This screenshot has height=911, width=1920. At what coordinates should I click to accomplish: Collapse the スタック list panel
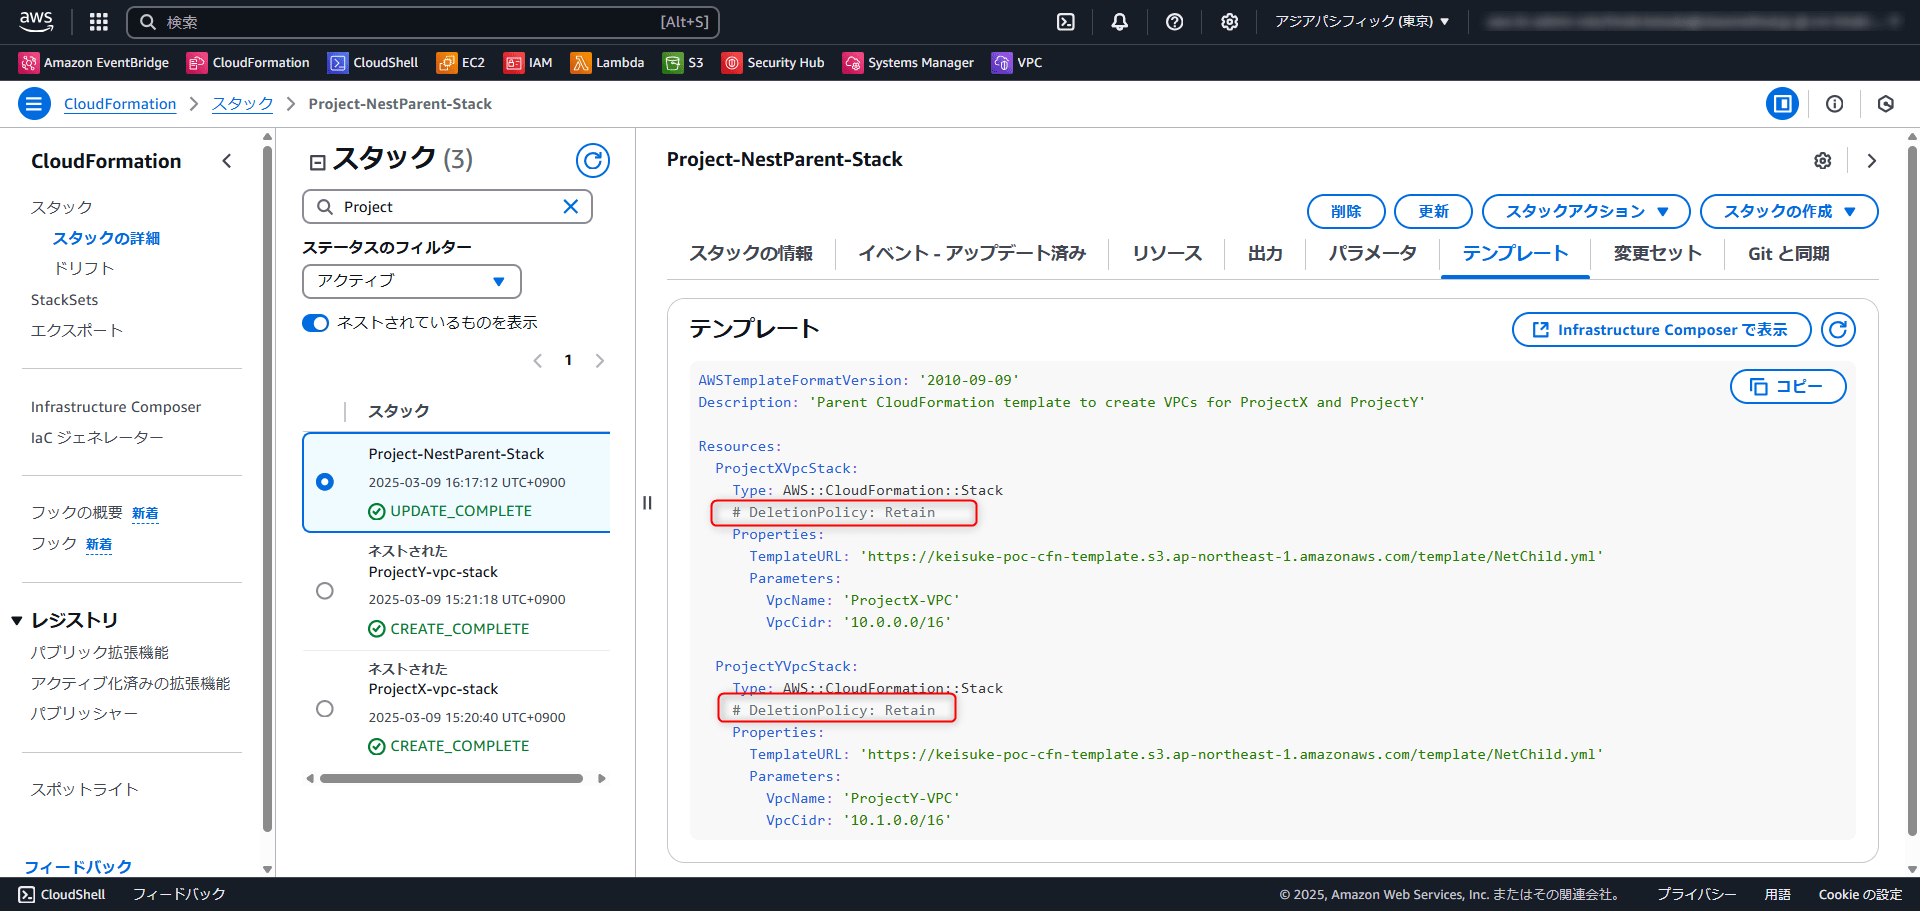tap(318, 161)
